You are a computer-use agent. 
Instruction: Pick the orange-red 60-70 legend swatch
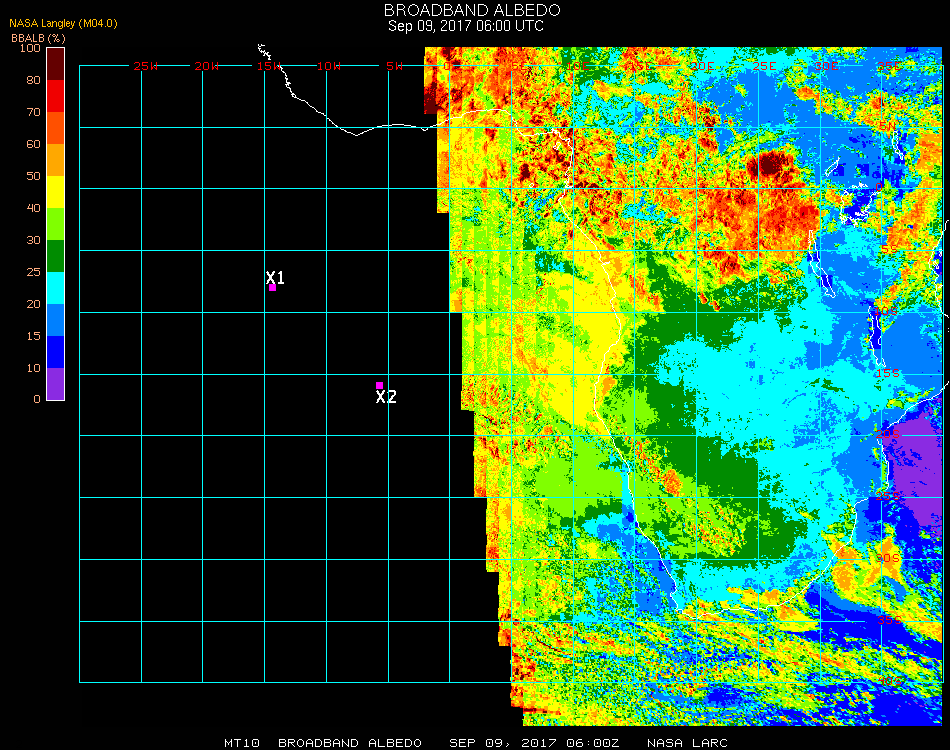[x=56, y=128]
